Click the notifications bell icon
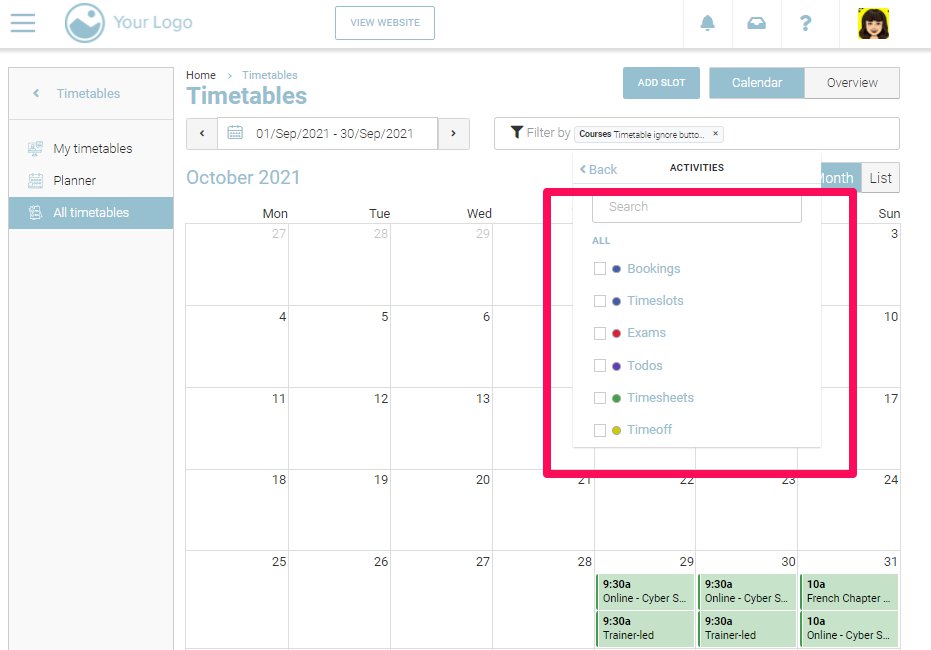The width and height of the screenshot is (931, 650). point(708,23)
